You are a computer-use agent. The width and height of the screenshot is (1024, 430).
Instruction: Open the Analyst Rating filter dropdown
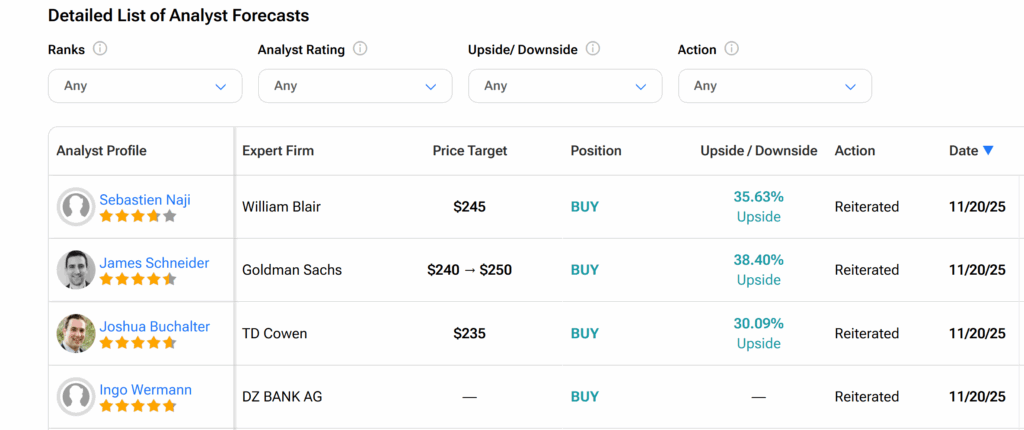pos(355,86)
